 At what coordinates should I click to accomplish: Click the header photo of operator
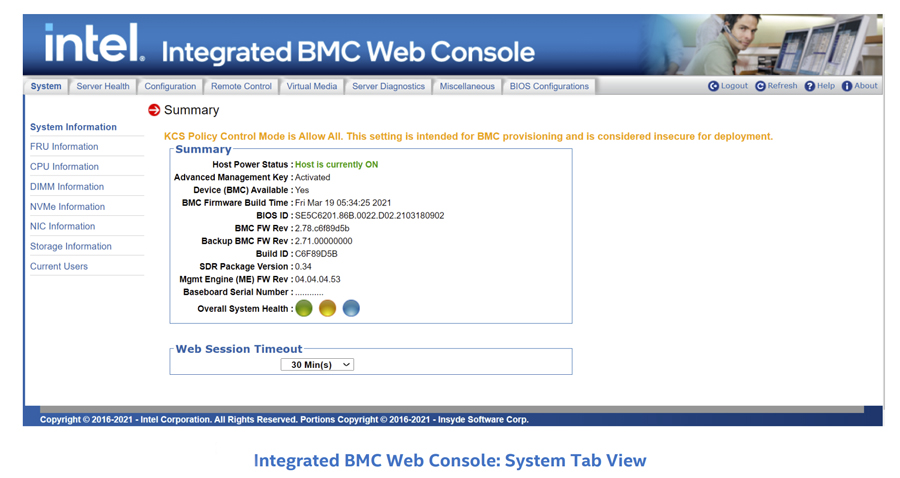click(765, 45)
